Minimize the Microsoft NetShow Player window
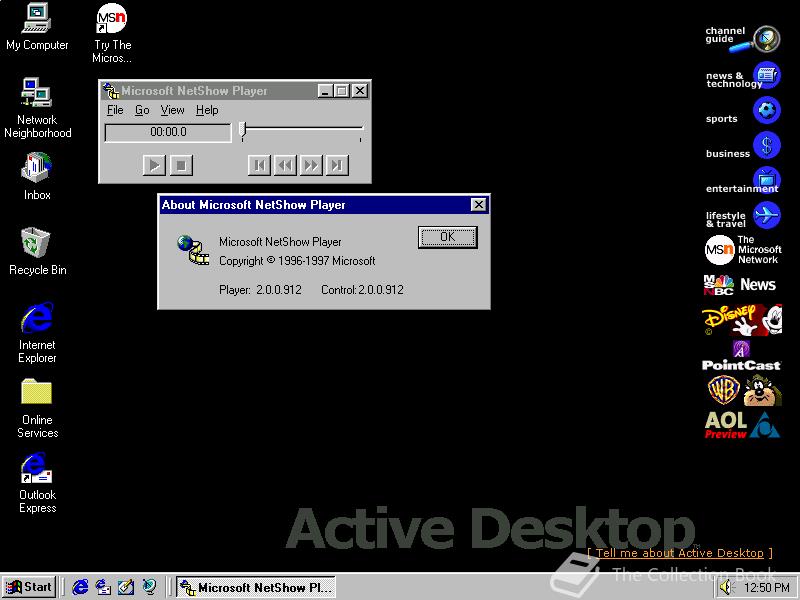The height and width of the screenshot is (600, 800). (x=325, y=91)
